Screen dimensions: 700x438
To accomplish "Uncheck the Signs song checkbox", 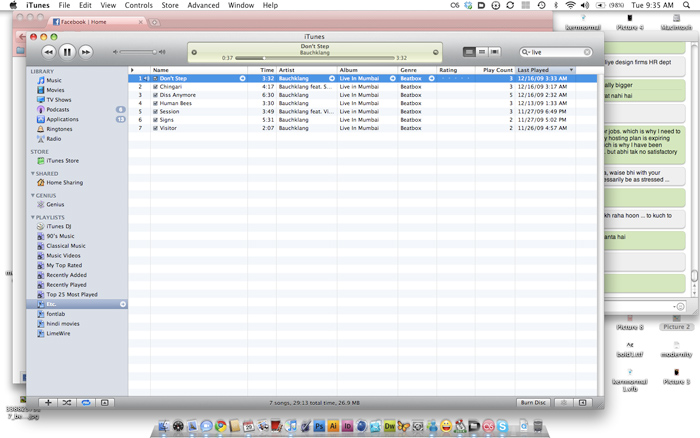I will pos(155,120).
